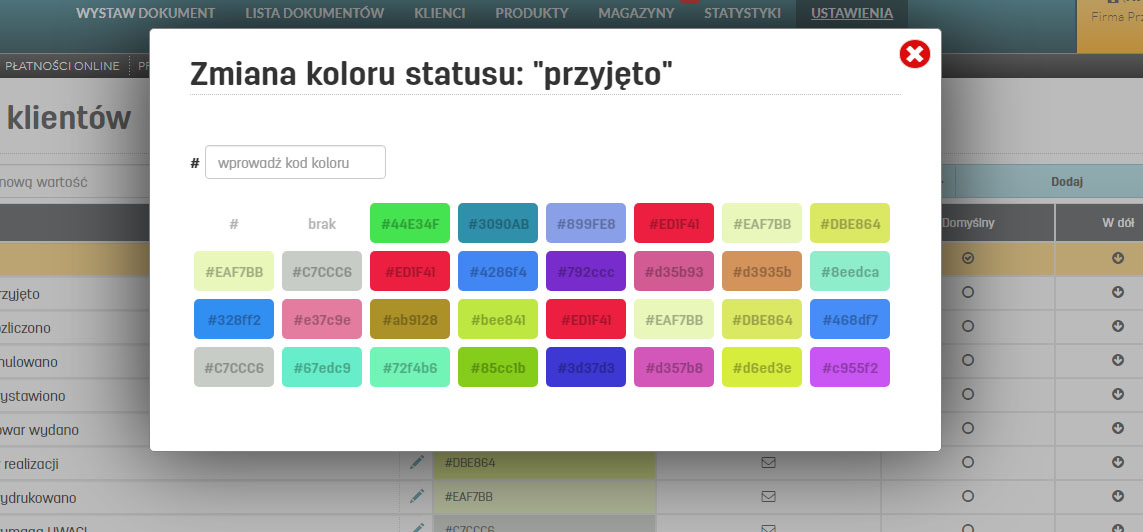
Task: Set wystawiono as the default status
Action: [x=968, y=394]
